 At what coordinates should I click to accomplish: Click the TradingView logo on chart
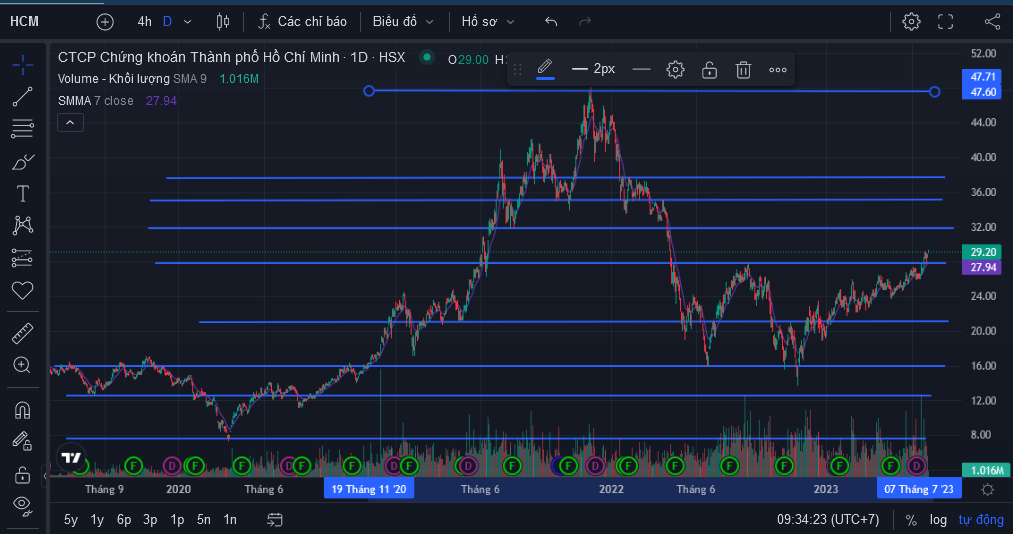point(71,458)
